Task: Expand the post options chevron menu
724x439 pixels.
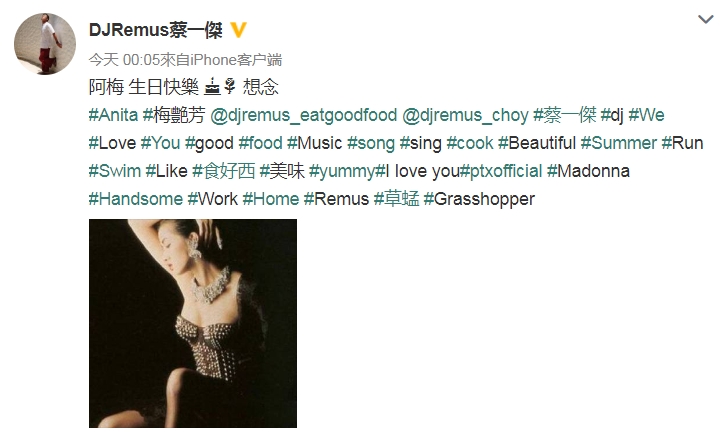Action: [706, 19]
